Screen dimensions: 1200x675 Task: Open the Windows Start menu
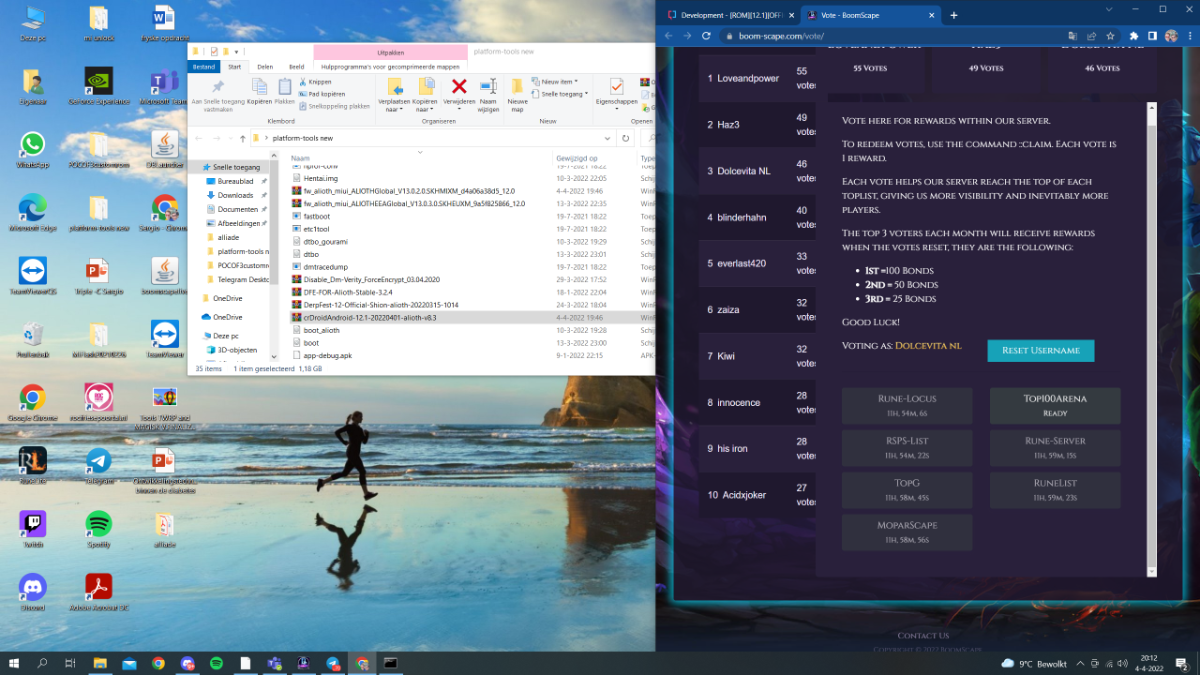pyautogui.click(x=14, y=662)
